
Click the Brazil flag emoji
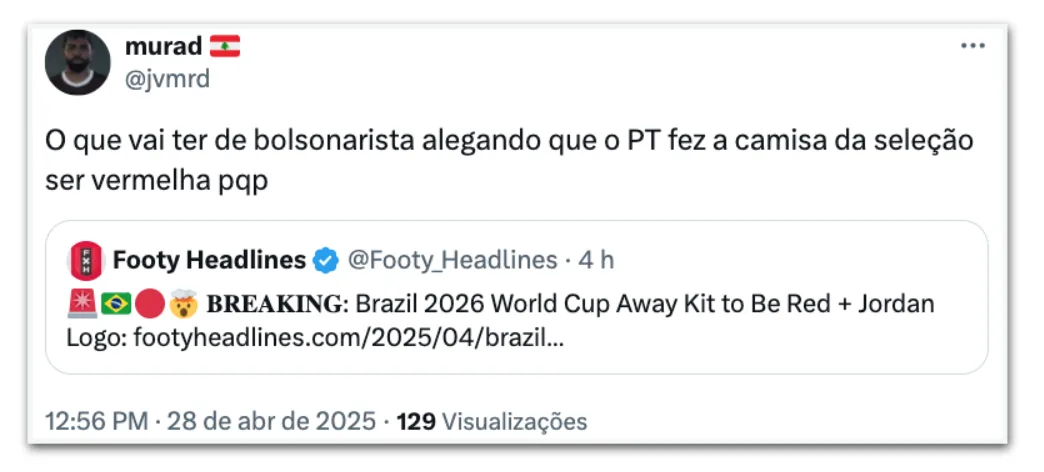[116, 304]
